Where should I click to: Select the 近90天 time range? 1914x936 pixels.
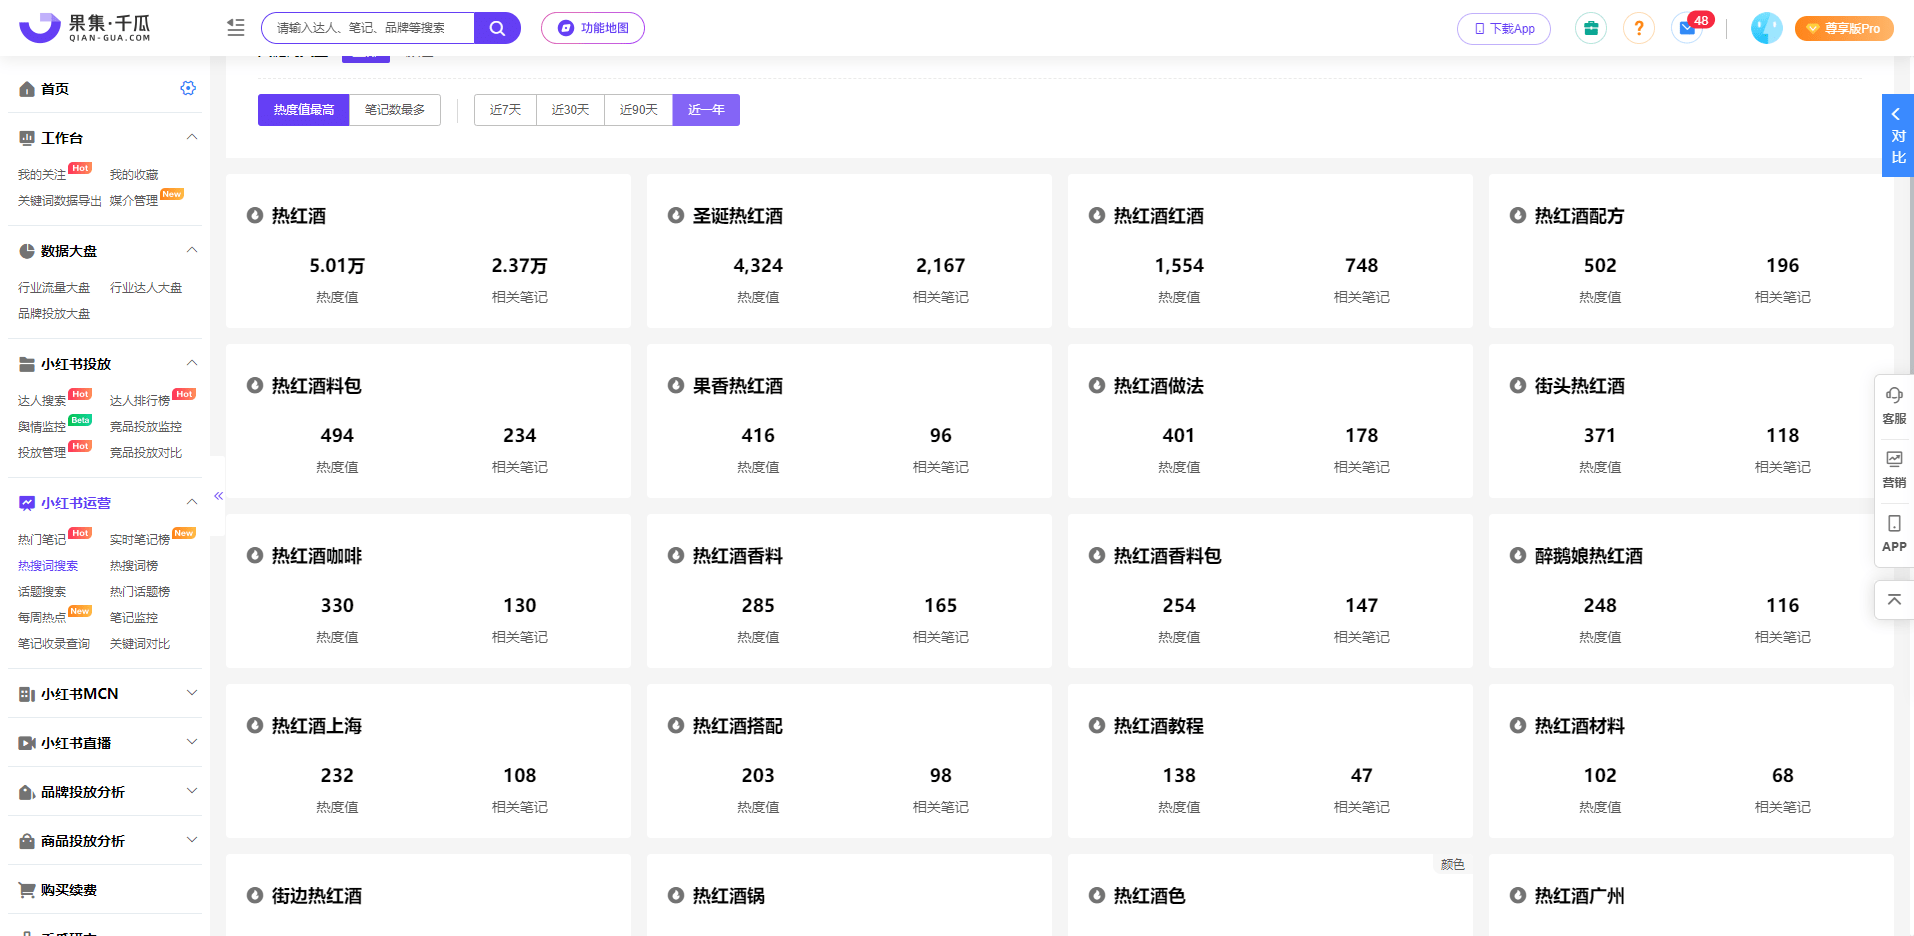point(638,110)
